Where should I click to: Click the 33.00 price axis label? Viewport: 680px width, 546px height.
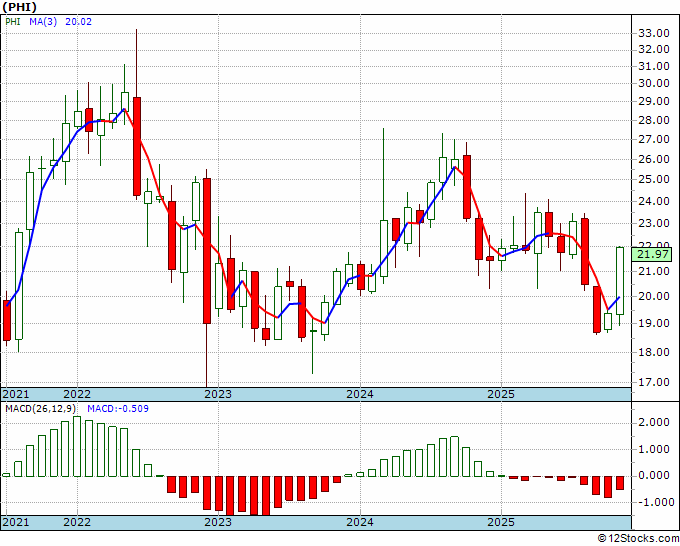coord(654,33)
